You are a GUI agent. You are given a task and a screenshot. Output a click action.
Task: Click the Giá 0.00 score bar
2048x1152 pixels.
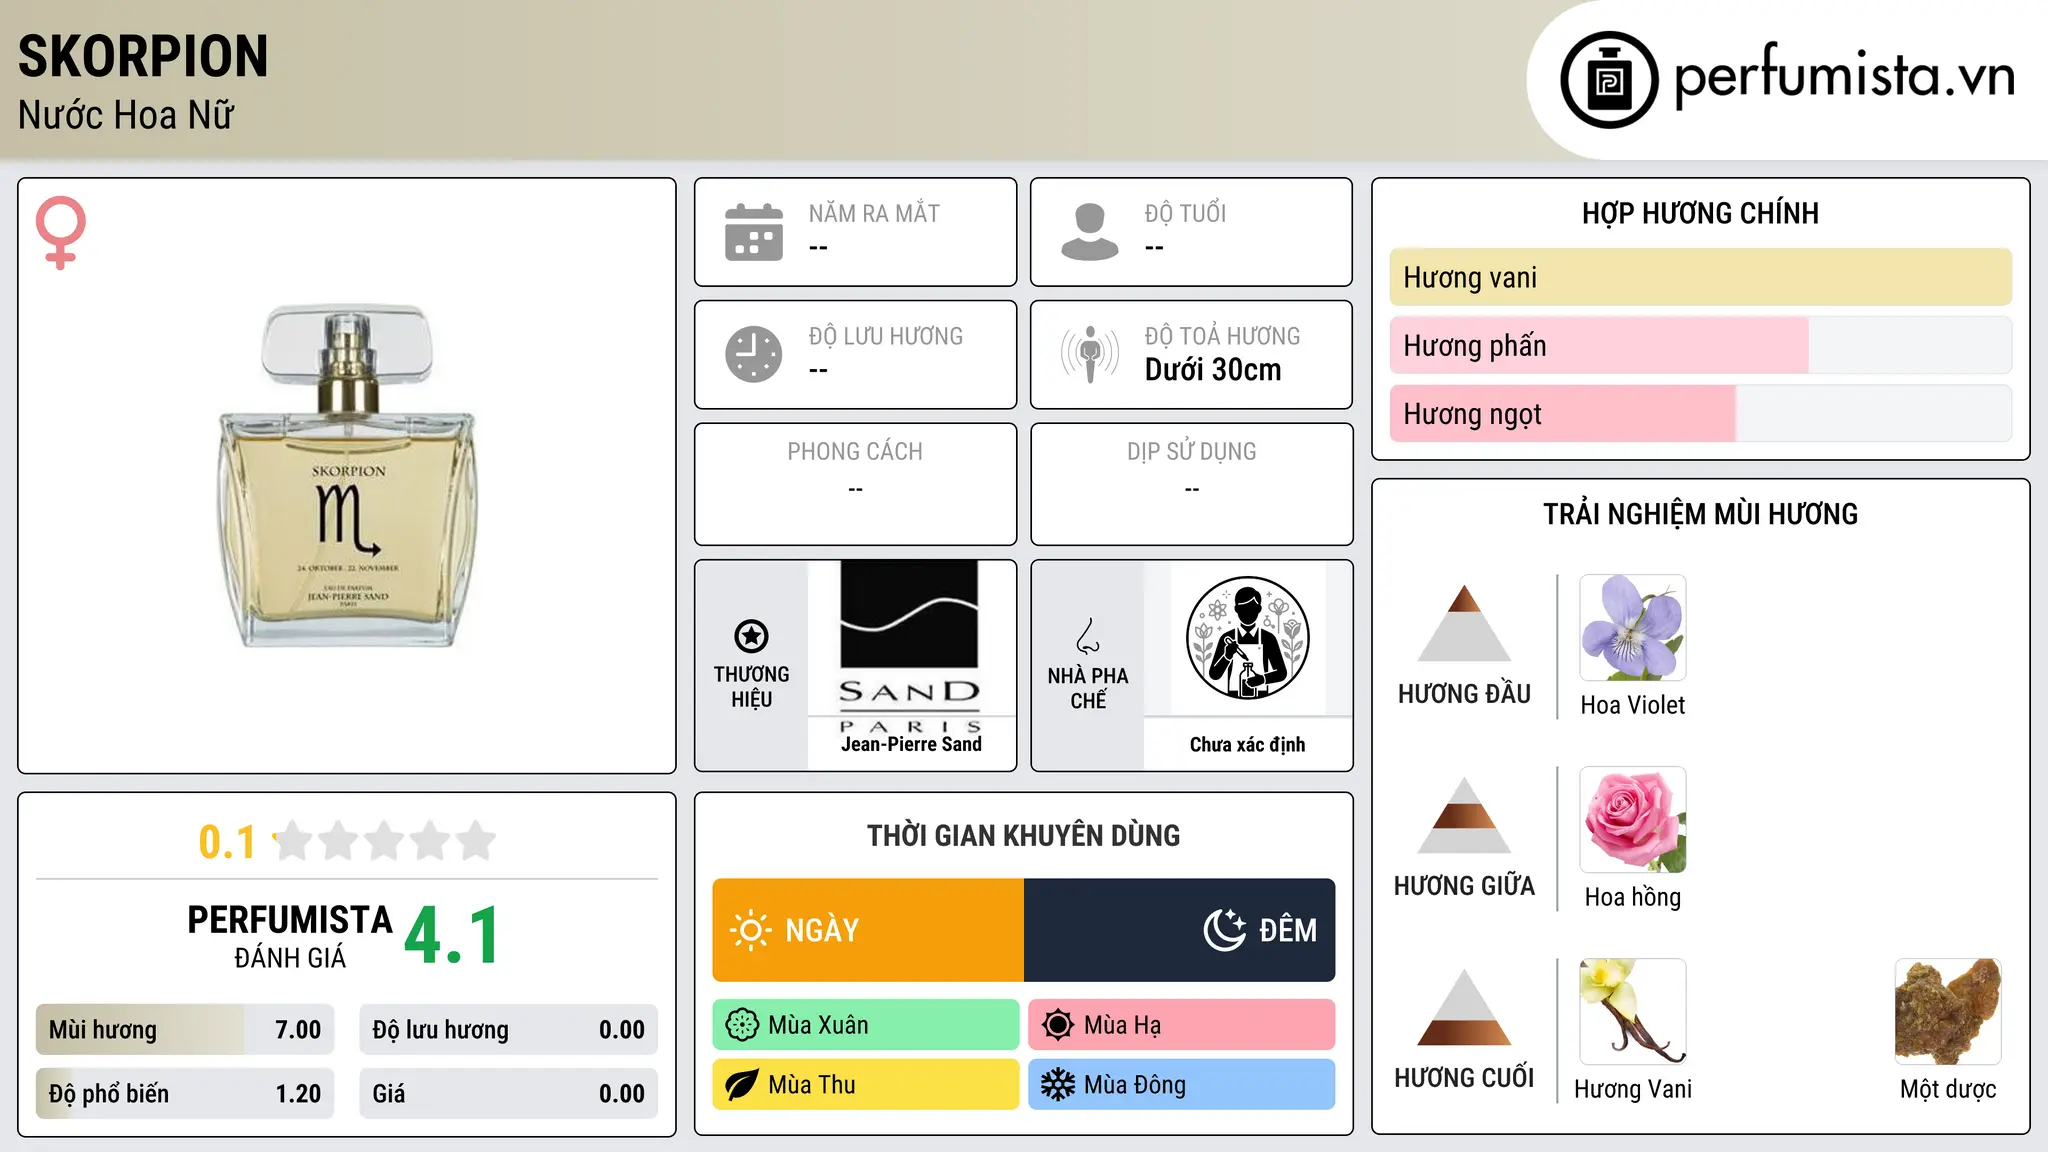point(509,1094)
